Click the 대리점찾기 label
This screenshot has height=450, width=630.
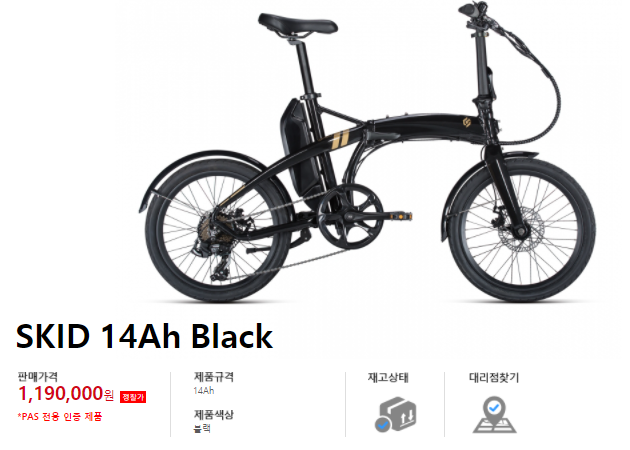pyautogui.click(x=494, y=378)
